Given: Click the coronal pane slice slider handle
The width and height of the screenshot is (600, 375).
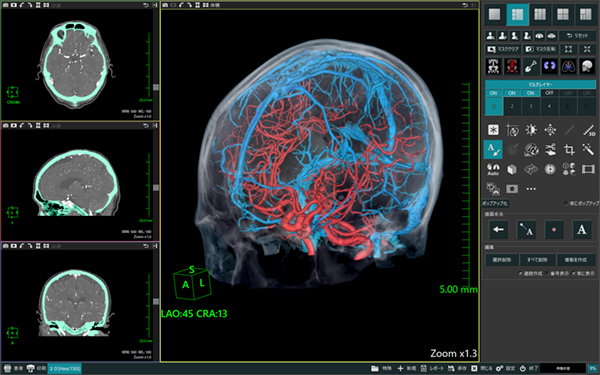Looking at the screenshot, I should pos(156,302).
